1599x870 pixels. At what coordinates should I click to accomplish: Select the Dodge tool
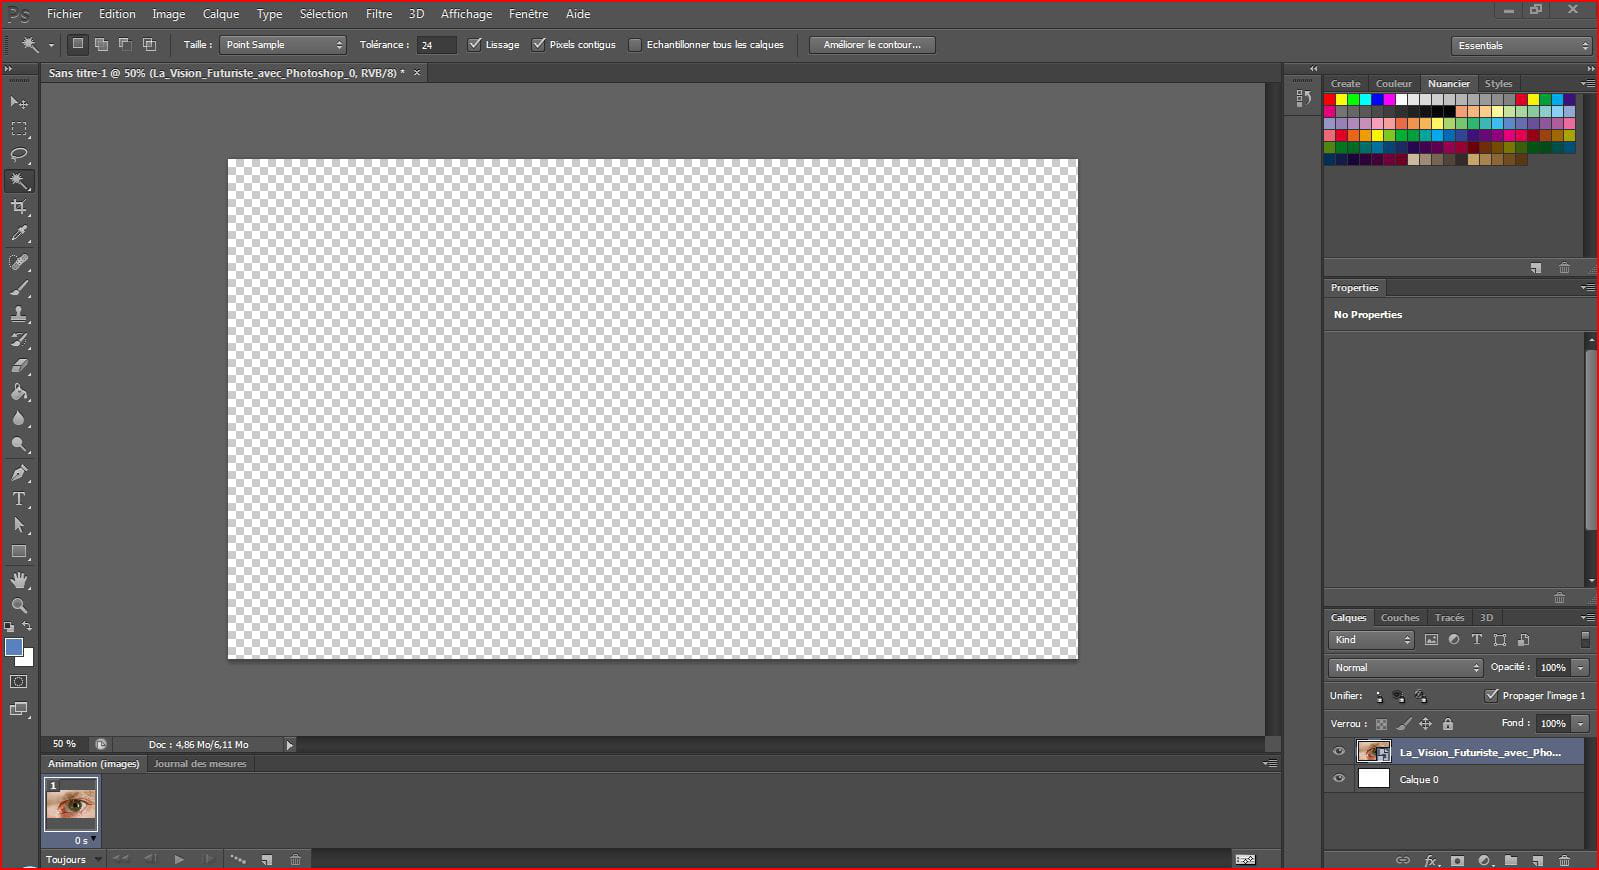coord(19,445)
